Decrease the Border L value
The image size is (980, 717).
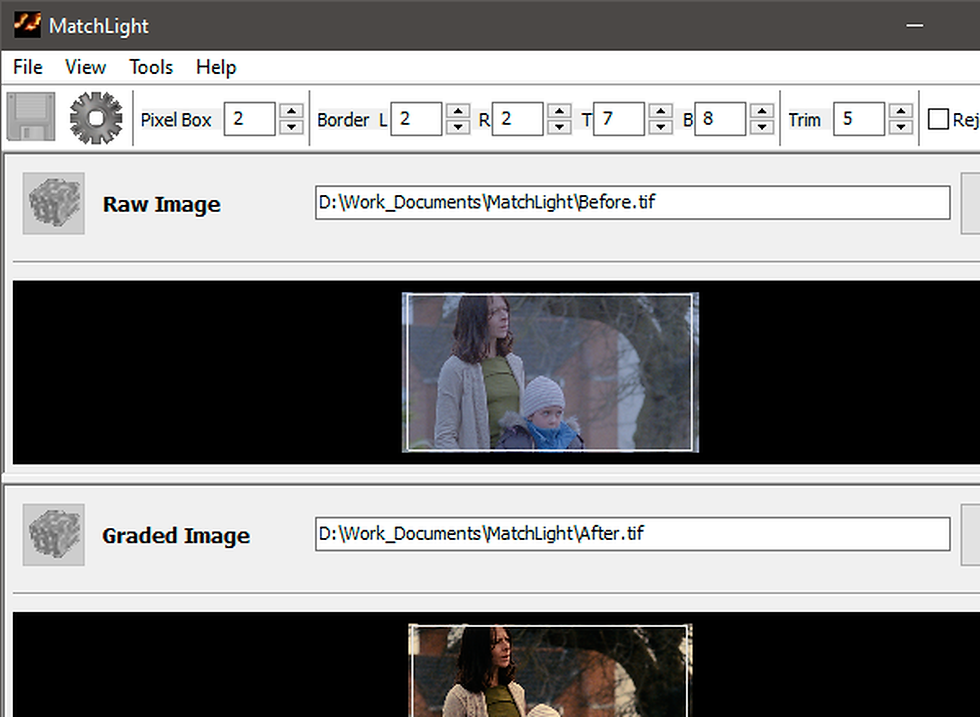tap(458, 126)
